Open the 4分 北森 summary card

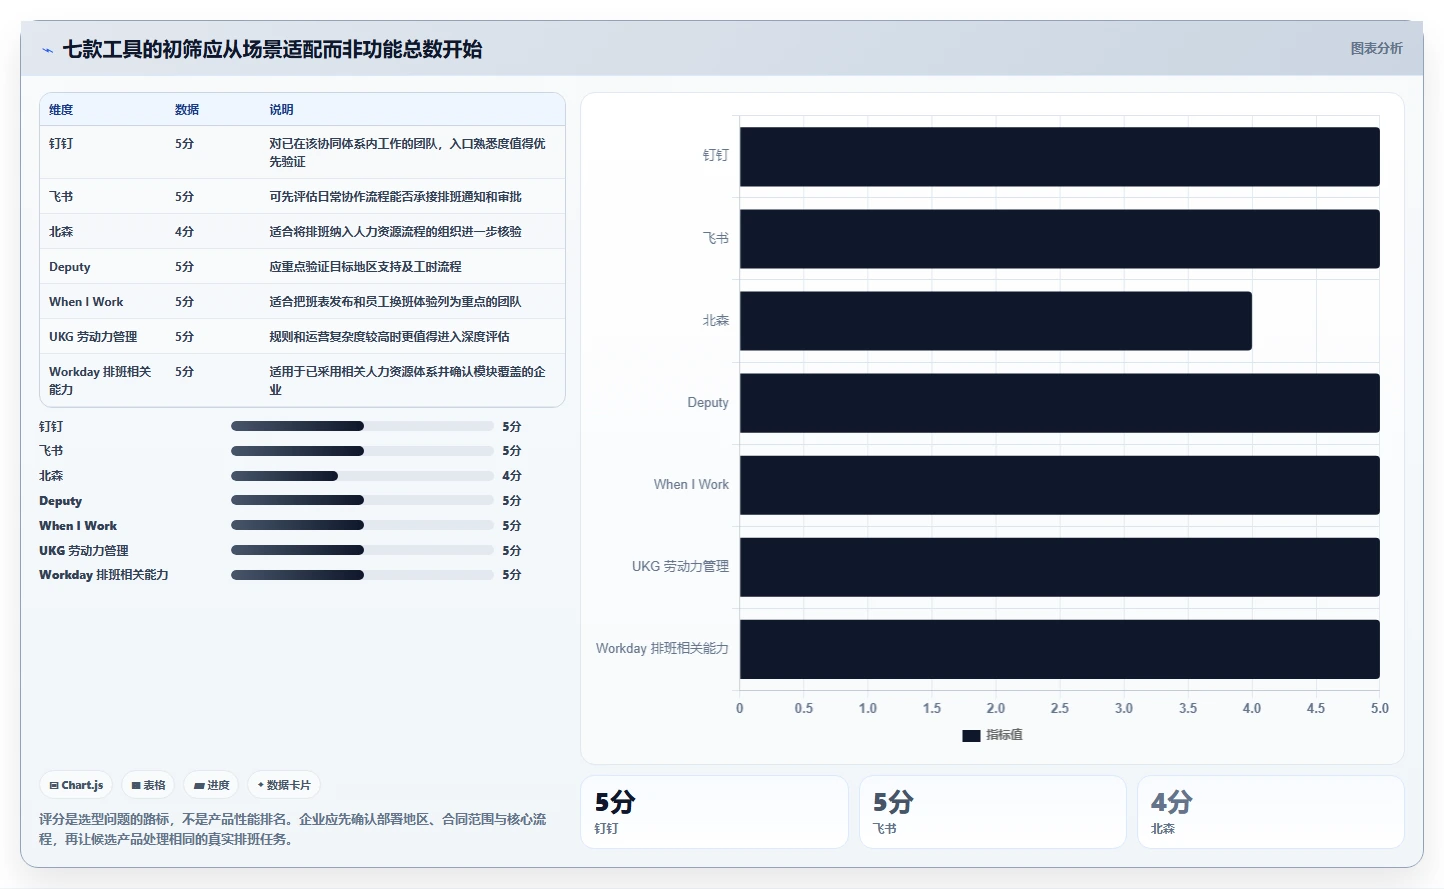(x=1271, y=812)
